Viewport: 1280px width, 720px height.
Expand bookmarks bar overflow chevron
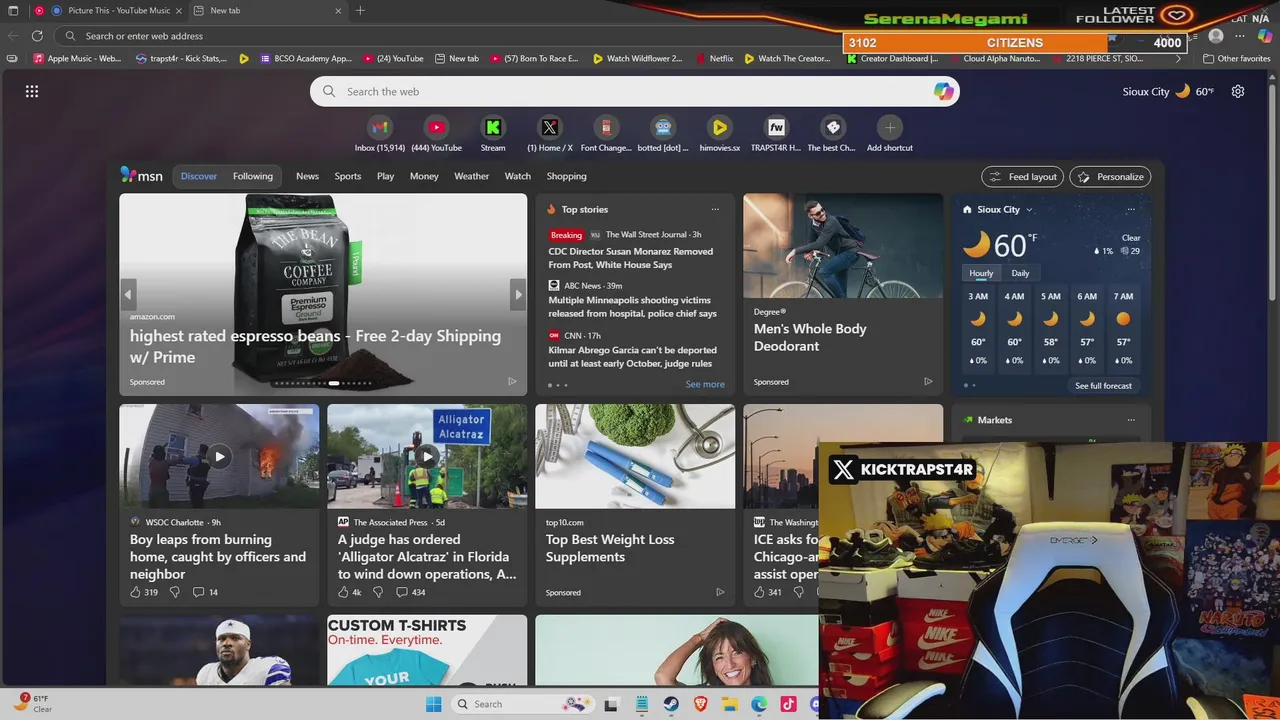click(x=1178, y=59)
